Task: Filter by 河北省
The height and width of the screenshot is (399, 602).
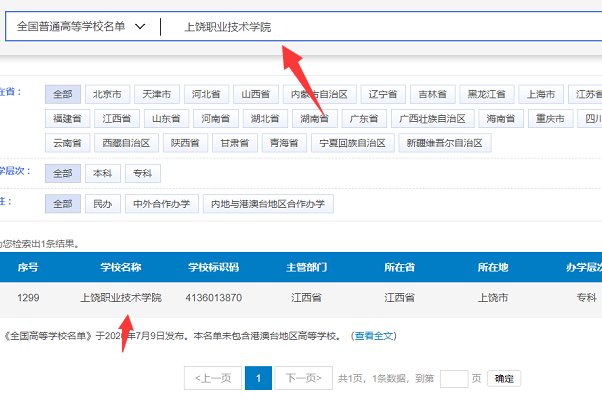Action: coord(207,94)
